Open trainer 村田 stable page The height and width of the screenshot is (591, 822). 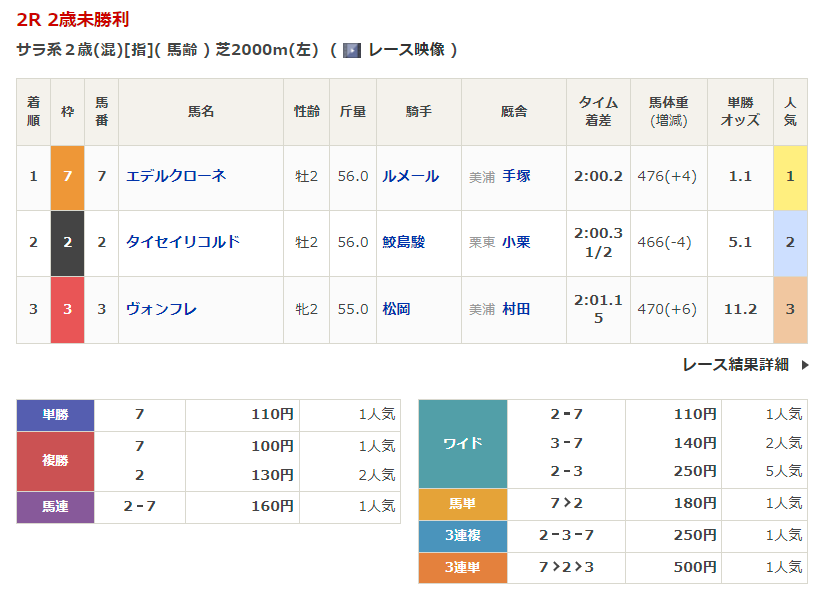point(516,309)
